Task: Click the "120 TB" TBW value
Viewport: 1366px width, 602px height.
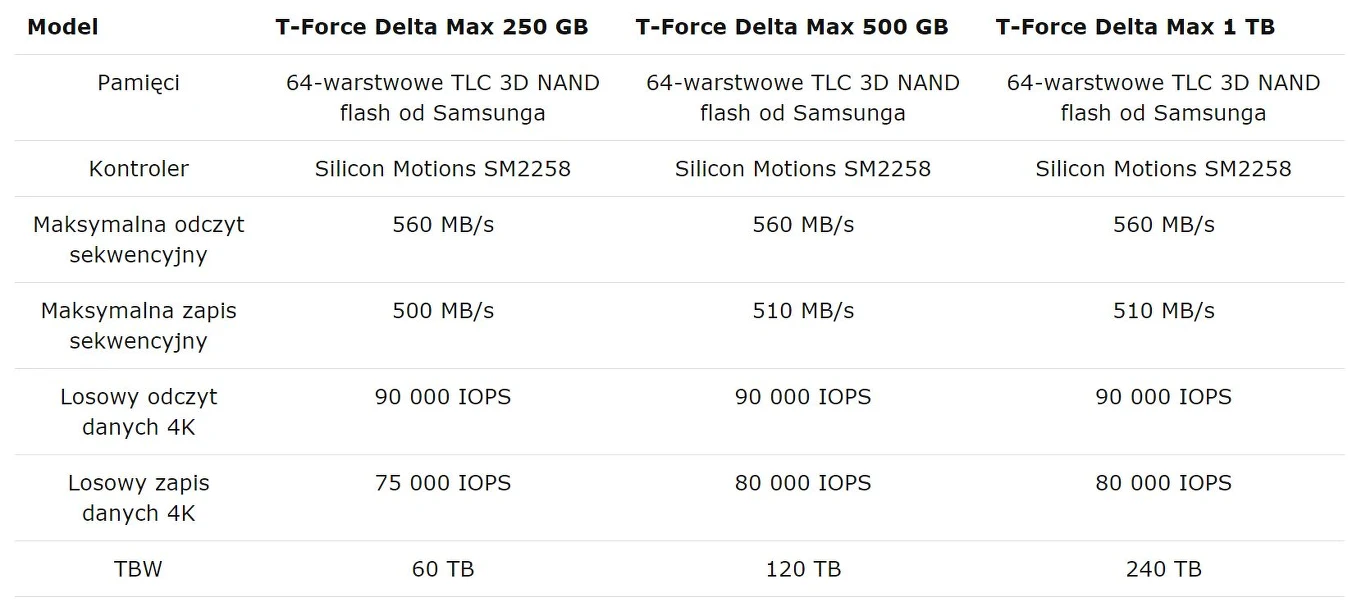Action: (803, 569)
